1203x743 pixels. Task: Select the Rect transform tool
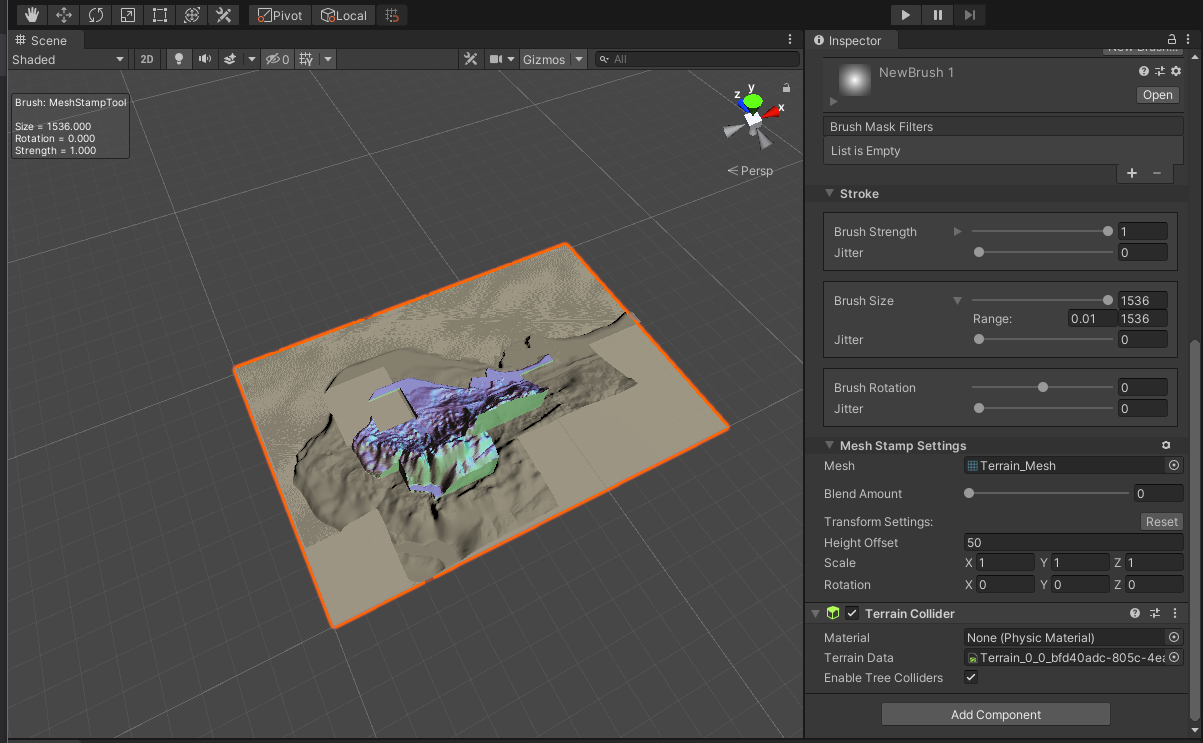click(x=160, y=15)
